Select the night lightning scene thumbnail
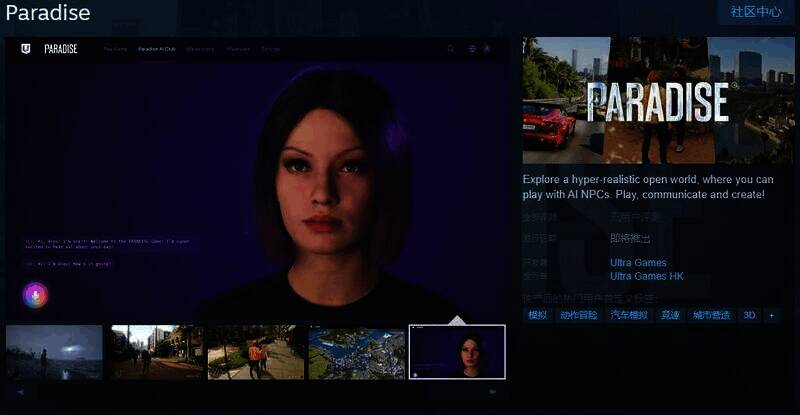This screenshot has width=800, height=415. click(54, 352)
